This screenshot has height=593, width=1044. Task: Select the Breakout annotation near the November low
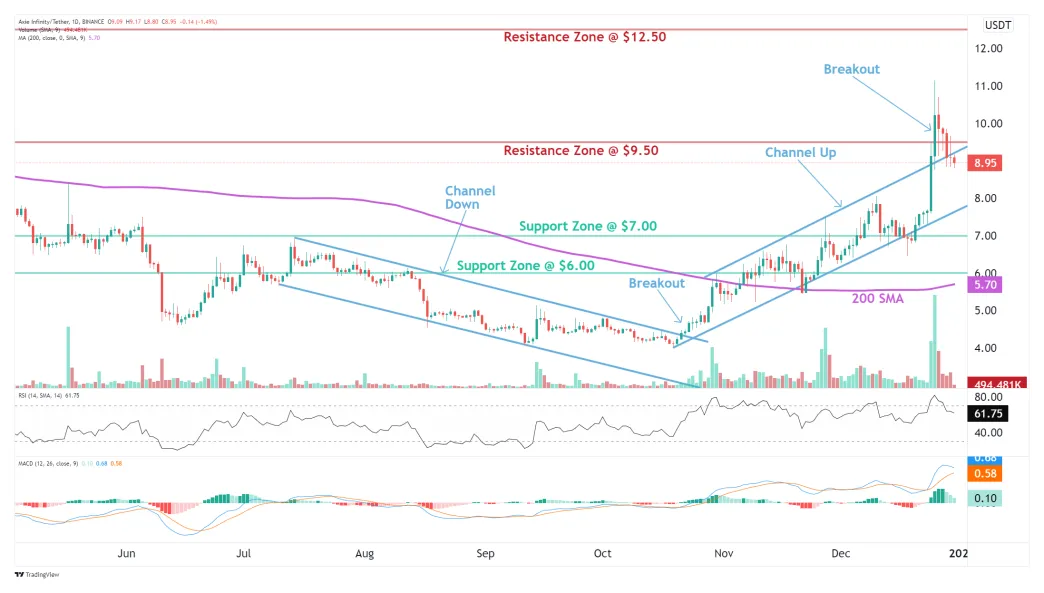tap(656, 283)
